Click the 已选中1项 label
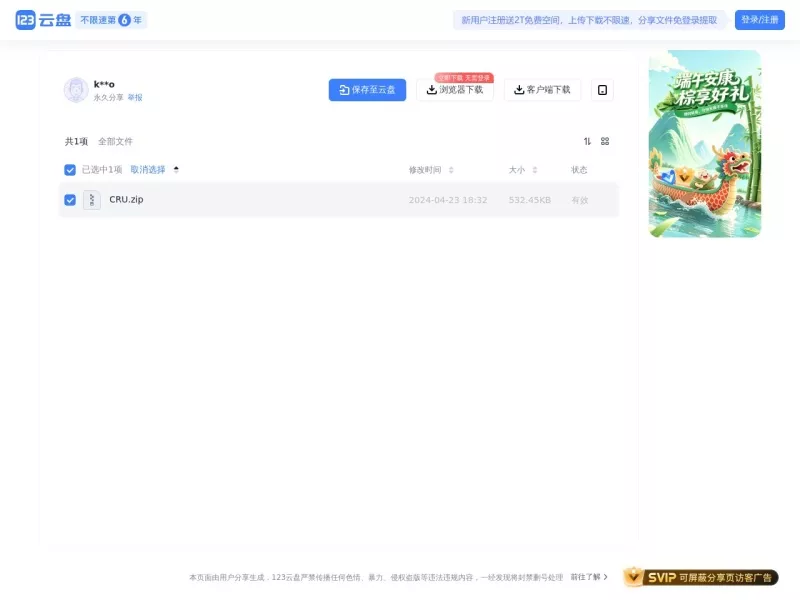The width and height of the screenshot is (800, 600). (x=102, y=169)
